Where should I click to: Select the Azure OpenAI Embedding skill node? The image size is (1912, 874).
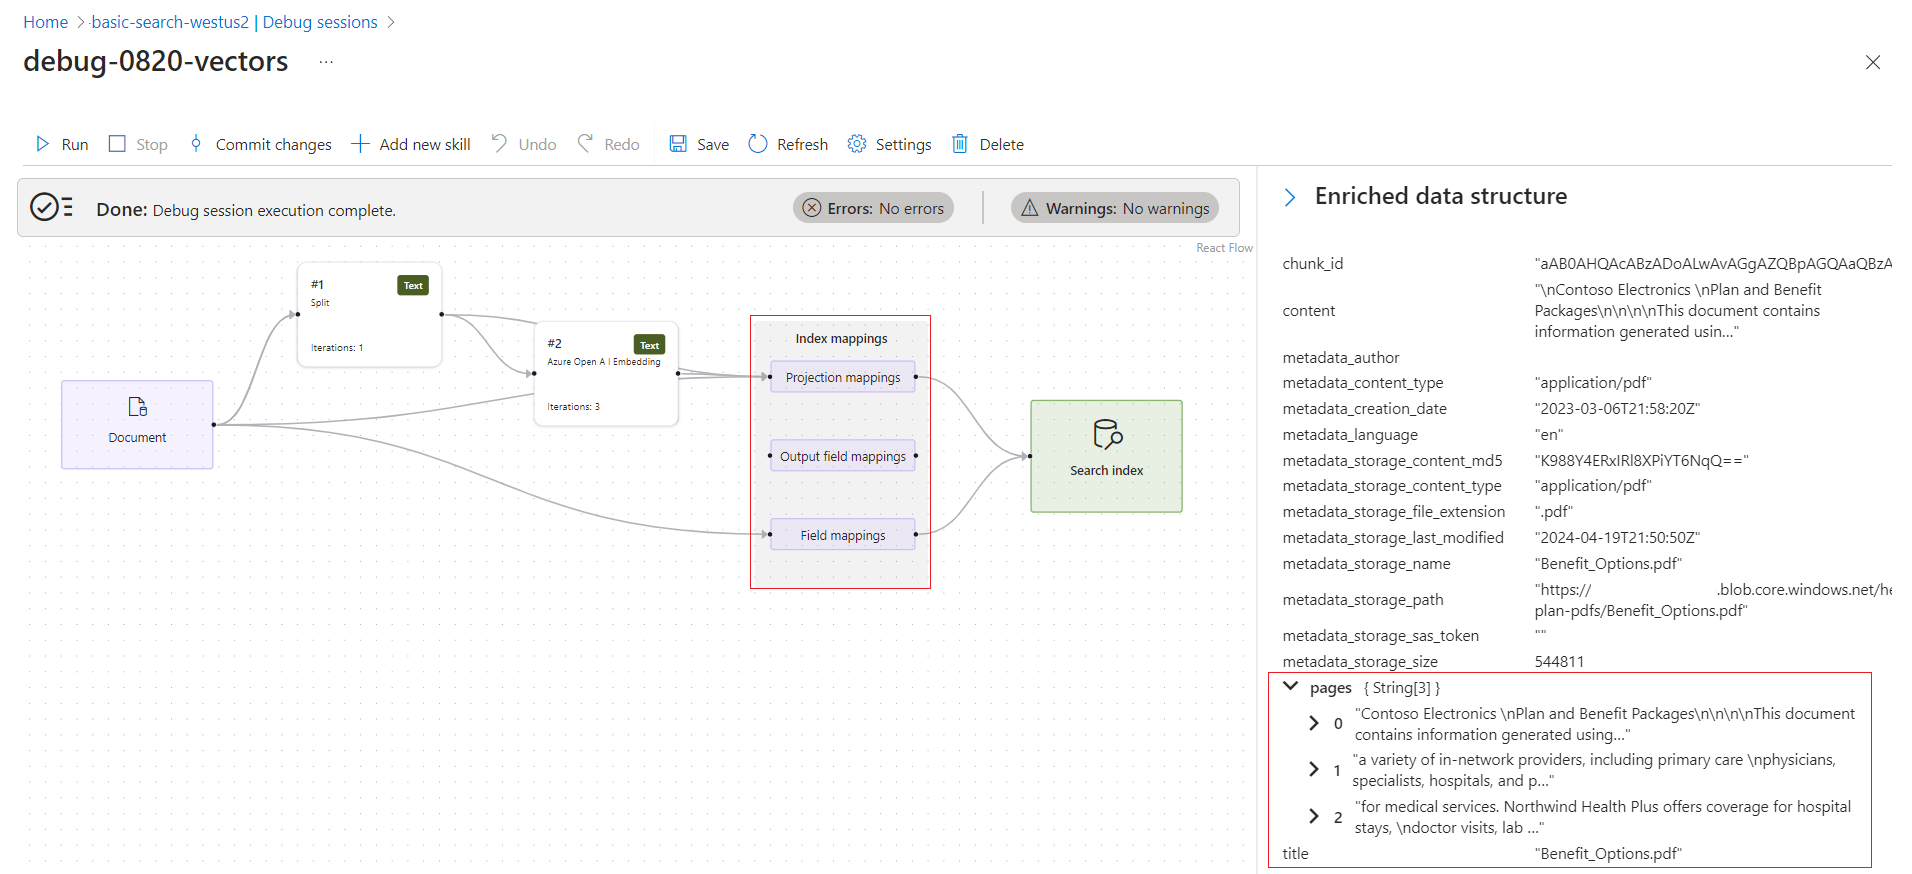[x=606, y=374]
